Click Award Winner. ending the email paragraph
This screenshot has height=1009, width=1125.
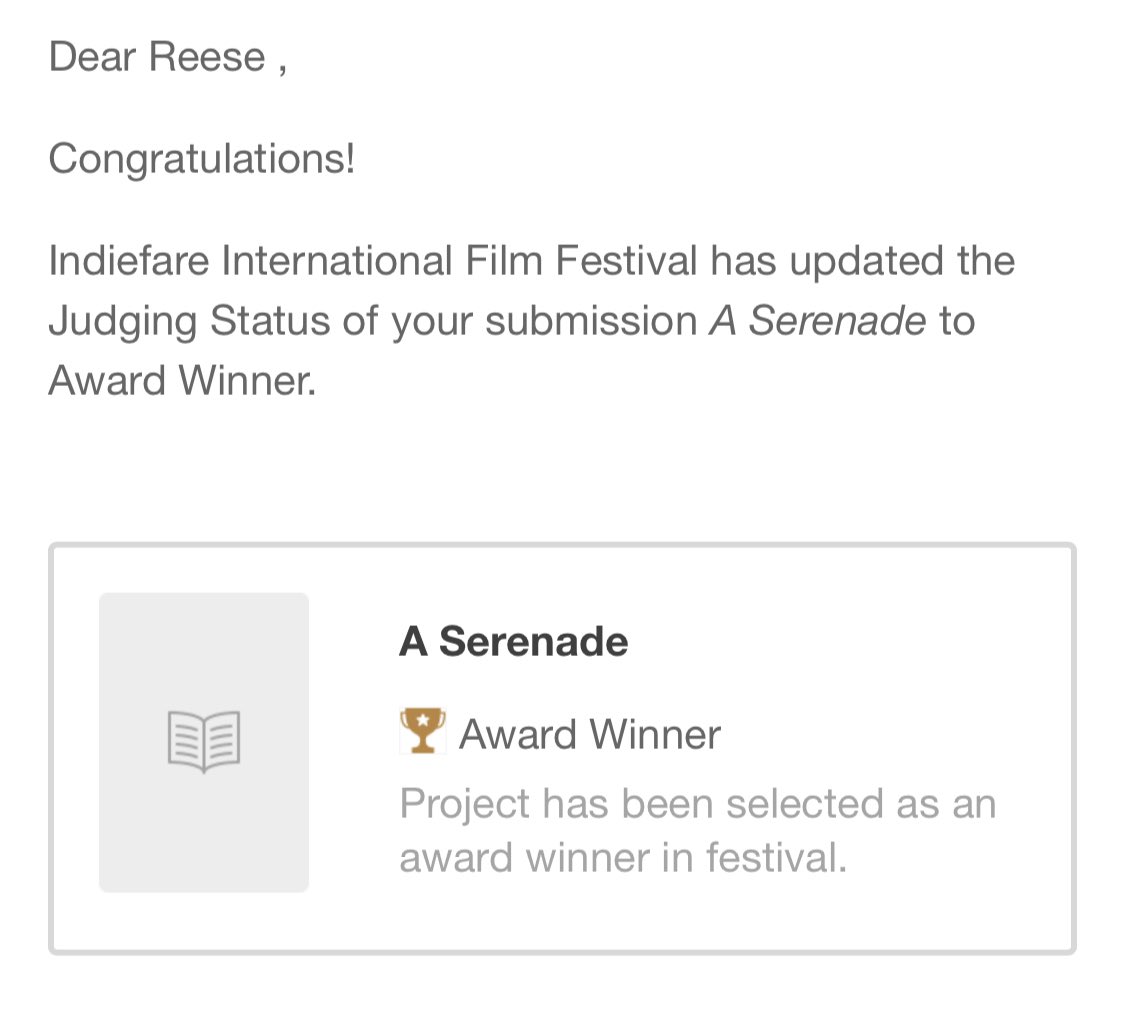[x=182, y=381]
